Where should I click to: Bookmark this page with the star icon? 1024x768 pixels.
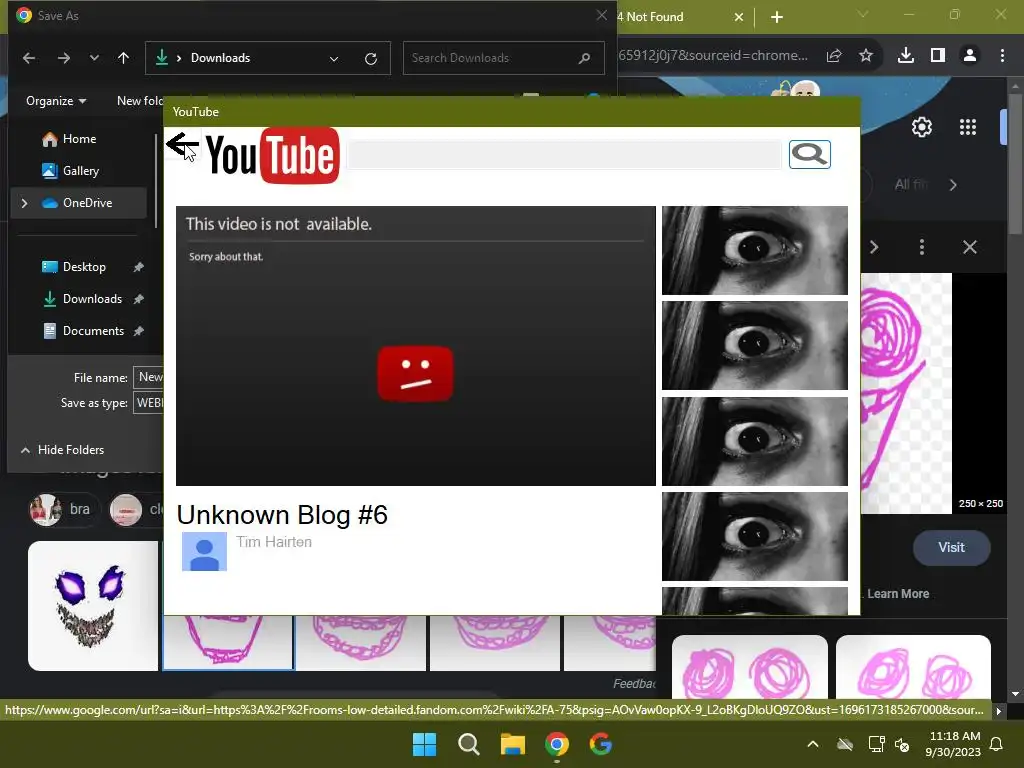(x=866, y=56)
